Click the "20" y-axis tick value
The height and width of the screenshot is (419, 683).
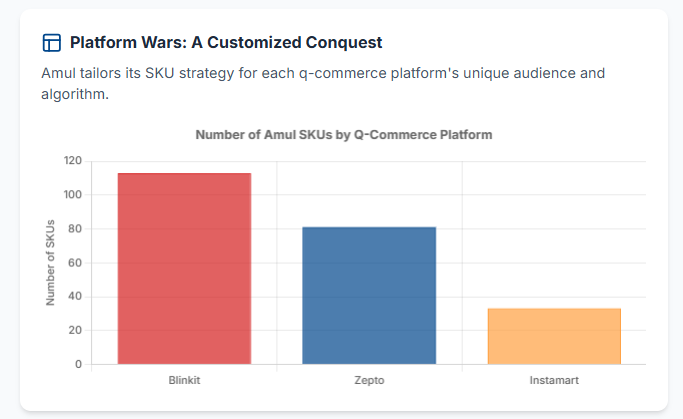pyautogui.click(x=75, y=330)
